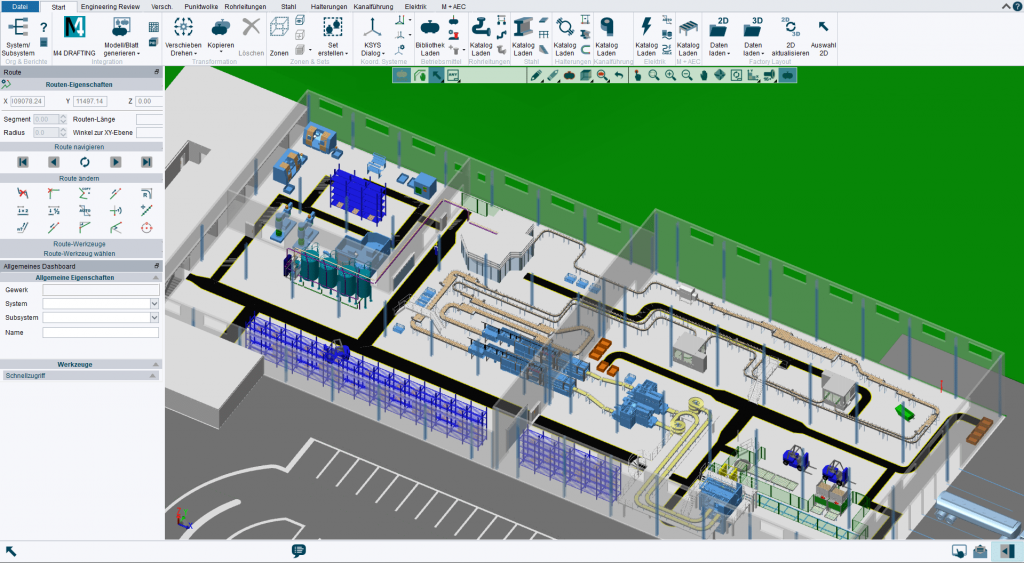The width and height of the screenshot is (1024, 563).
Task: Collapse the Werkzeuge section
Action: coord(155,364)
